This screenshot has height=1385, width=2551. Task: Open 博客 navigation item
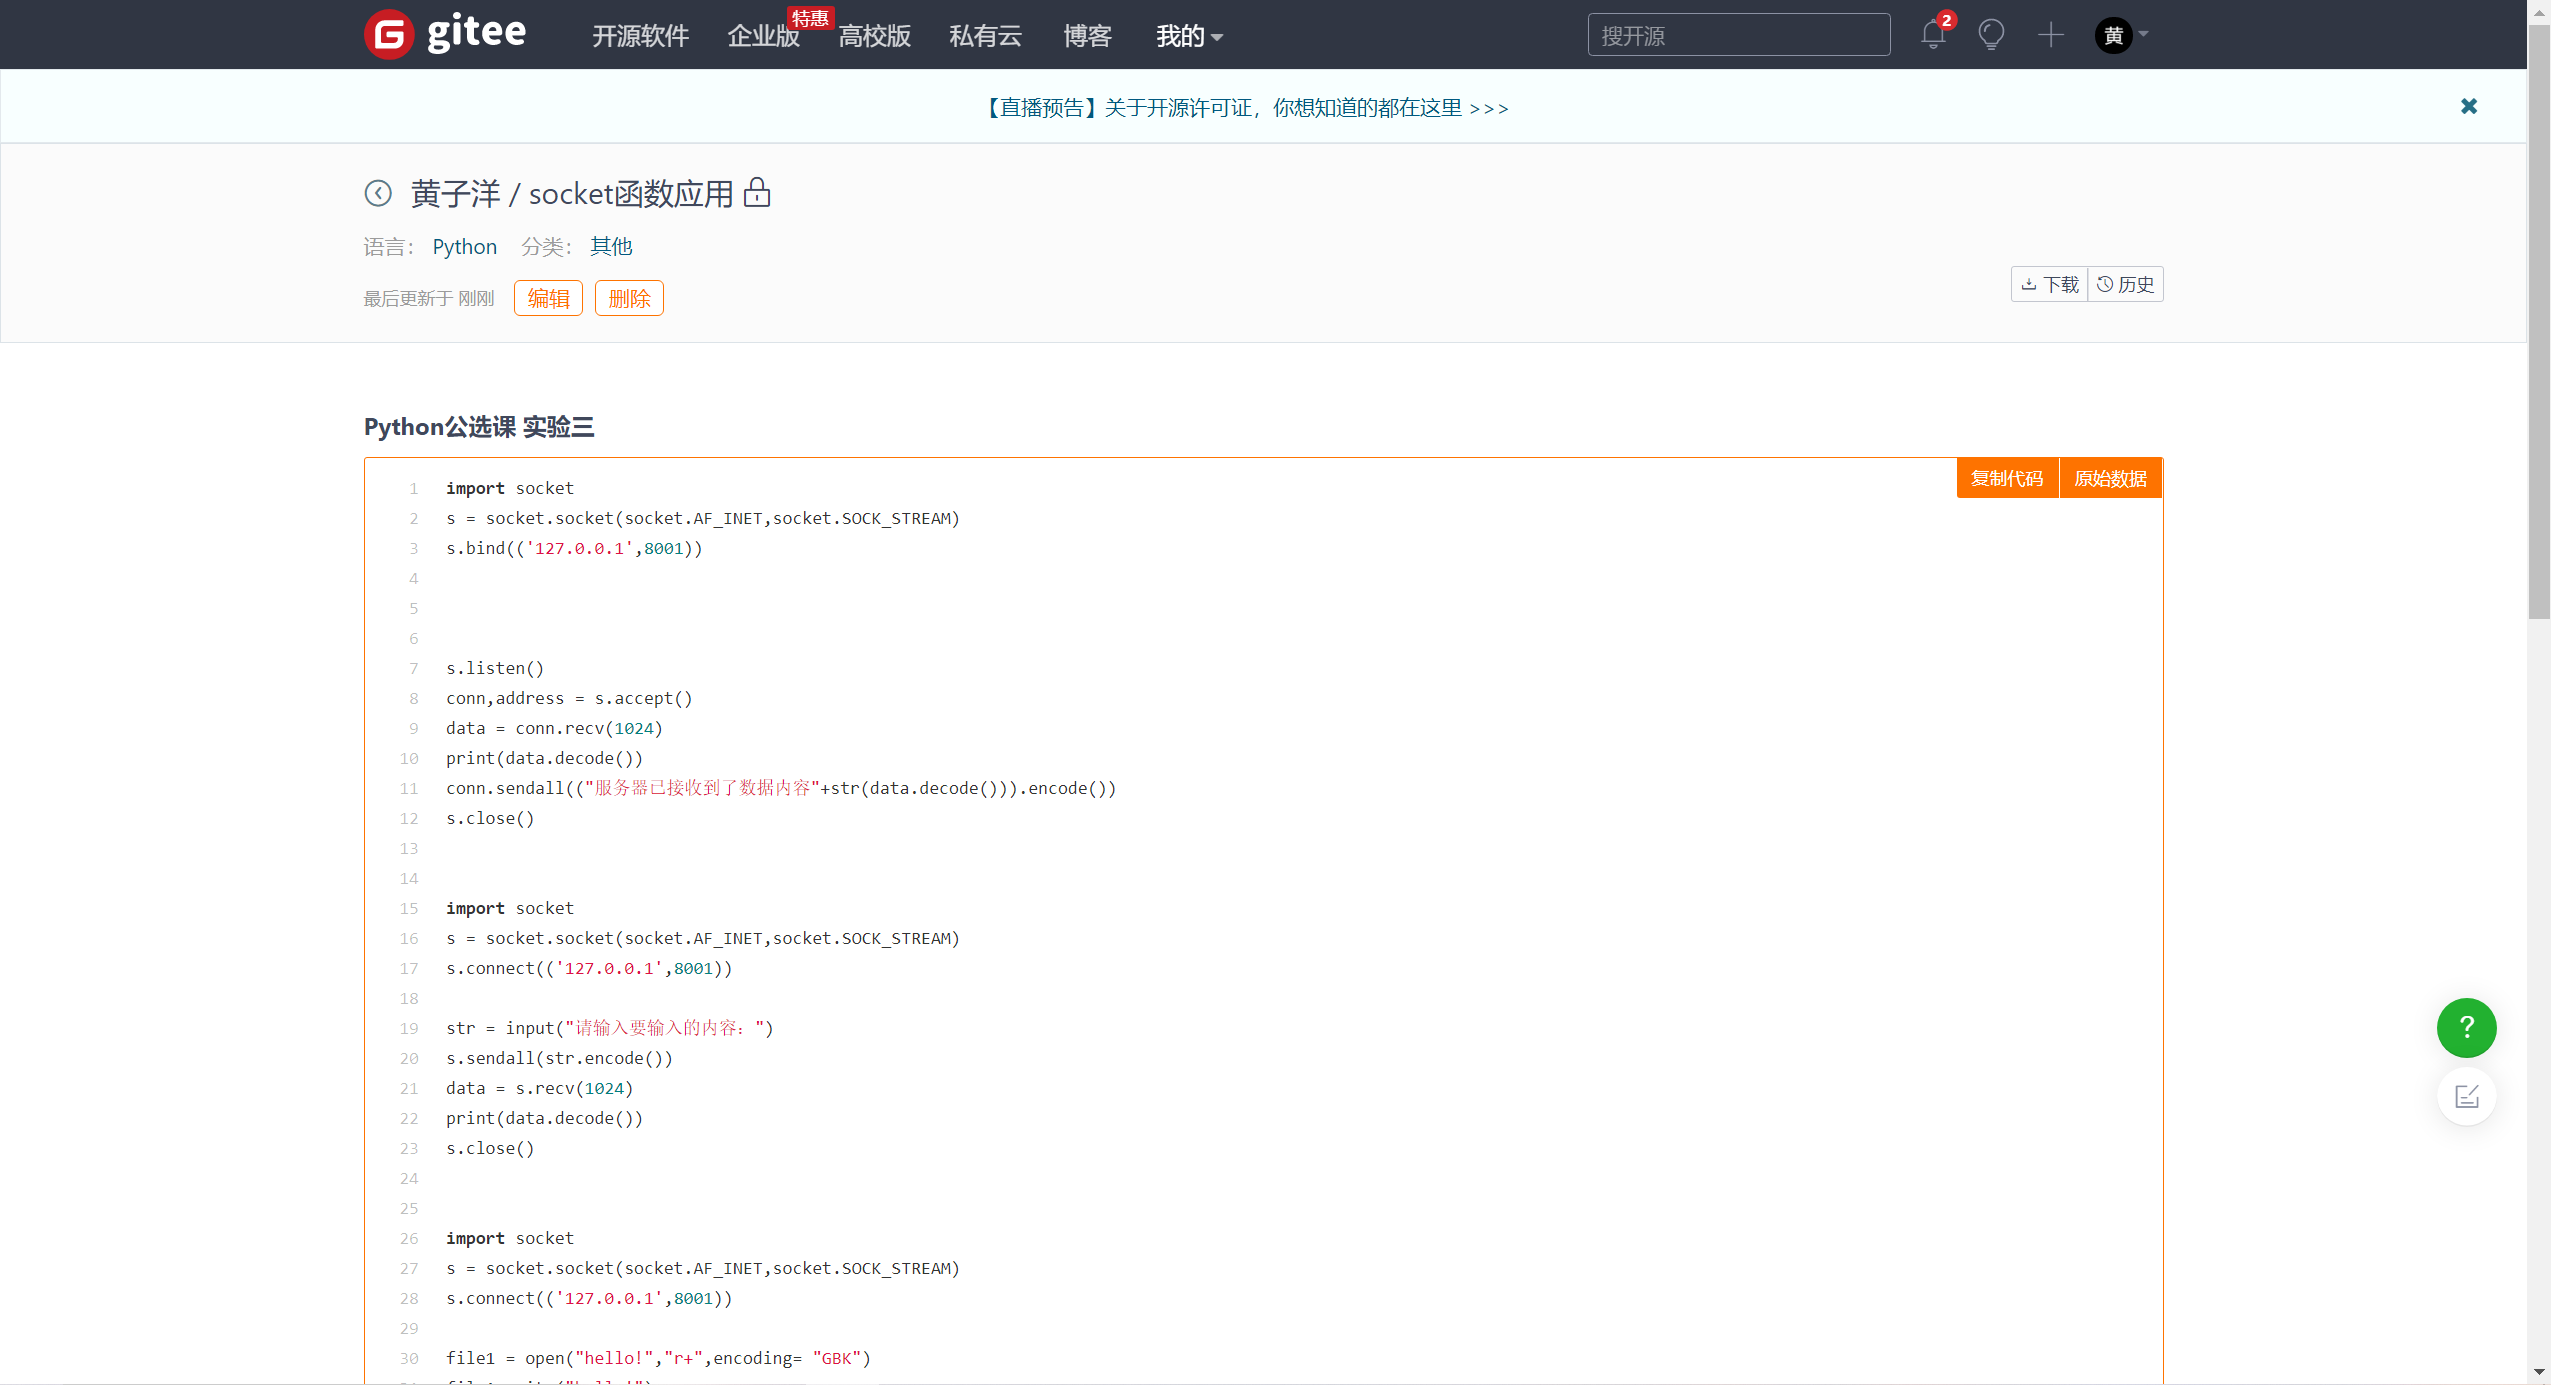pyautogui.click(x=1087, y=36)
